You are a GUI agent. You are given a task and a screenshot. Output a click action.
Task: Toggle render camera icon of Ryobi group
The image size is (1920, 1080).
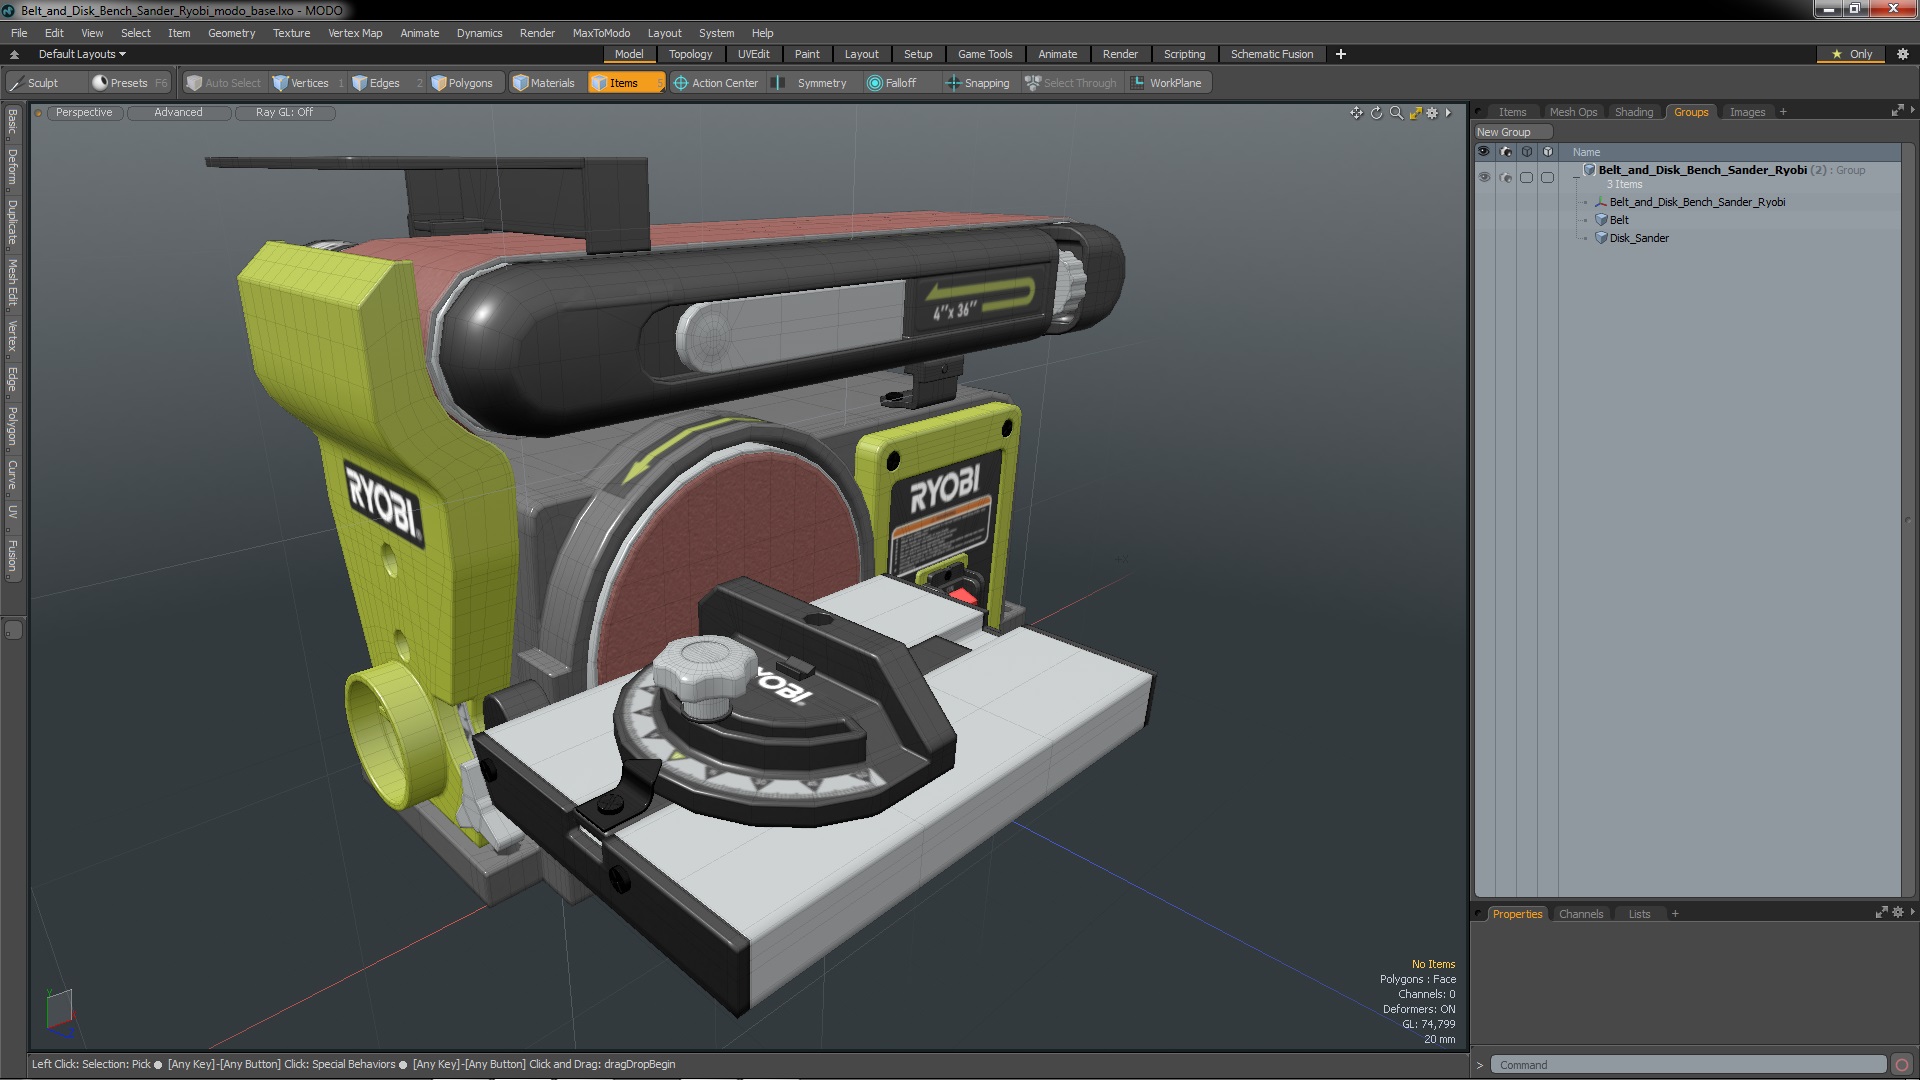pyautogui.click(x=1506, y=177)
